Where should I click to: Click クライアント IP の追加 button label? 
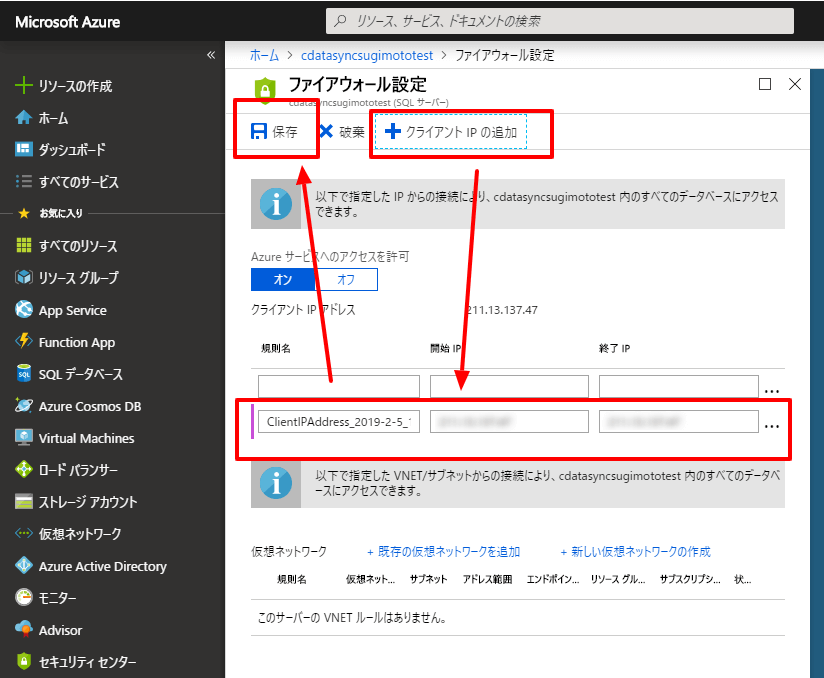click(461, 132)
